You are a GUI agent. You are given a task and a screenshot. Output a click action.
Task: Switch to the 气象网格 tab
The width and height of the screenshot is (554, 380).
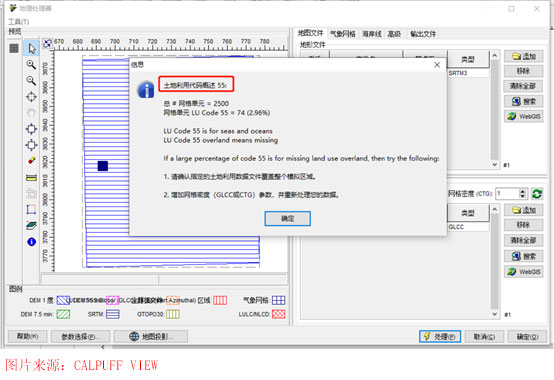(x=343, y=34)
